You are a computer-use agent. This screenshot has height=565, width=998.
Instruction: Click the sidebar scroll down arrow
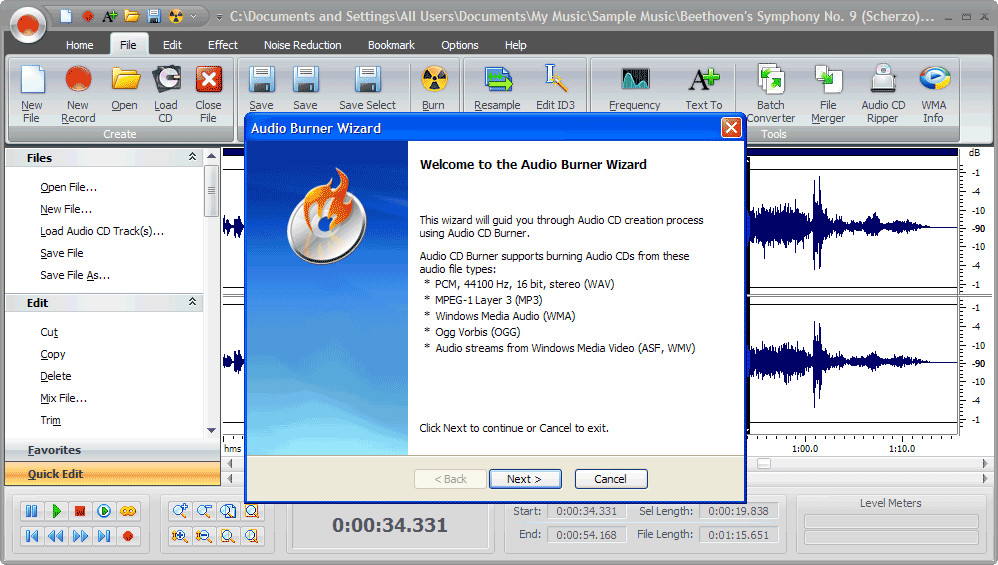tap(211, 430)
